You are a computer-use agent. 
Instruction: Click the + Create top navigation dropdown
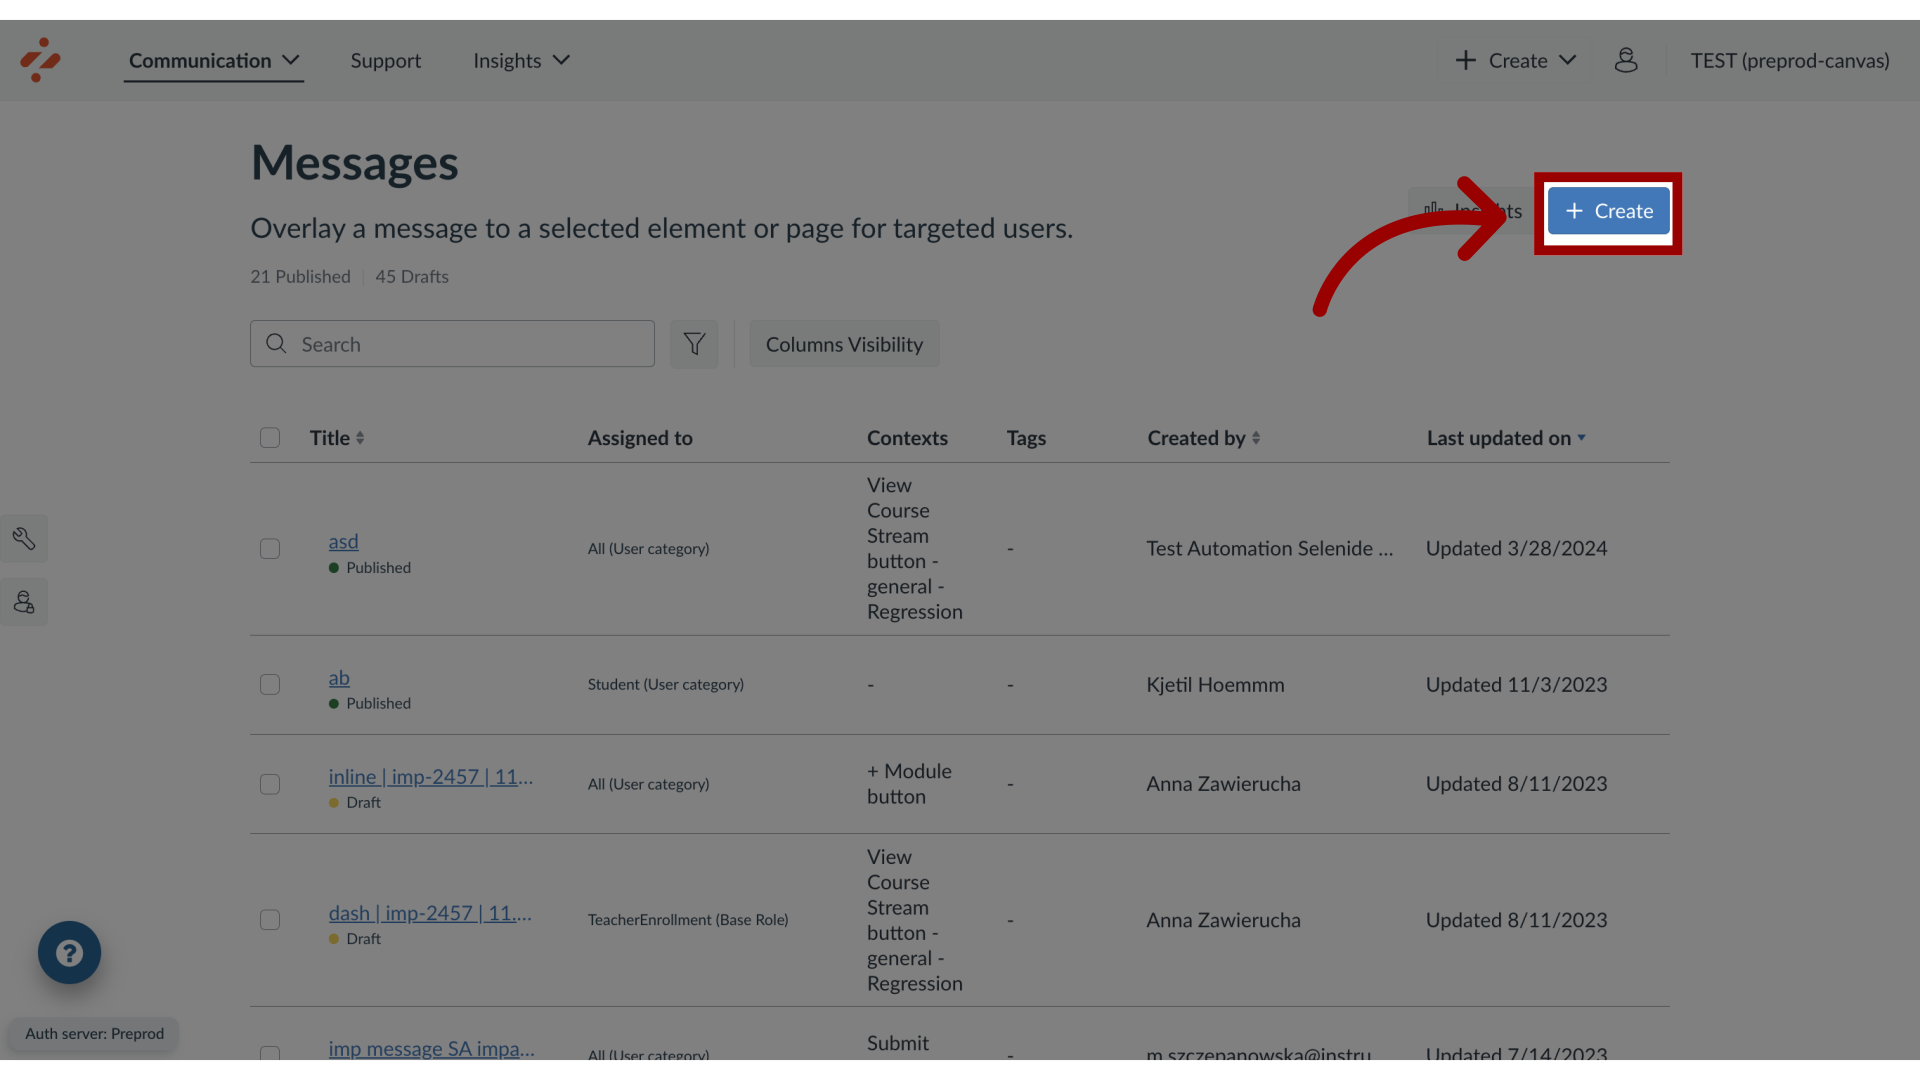click(x=1514, y=59)
